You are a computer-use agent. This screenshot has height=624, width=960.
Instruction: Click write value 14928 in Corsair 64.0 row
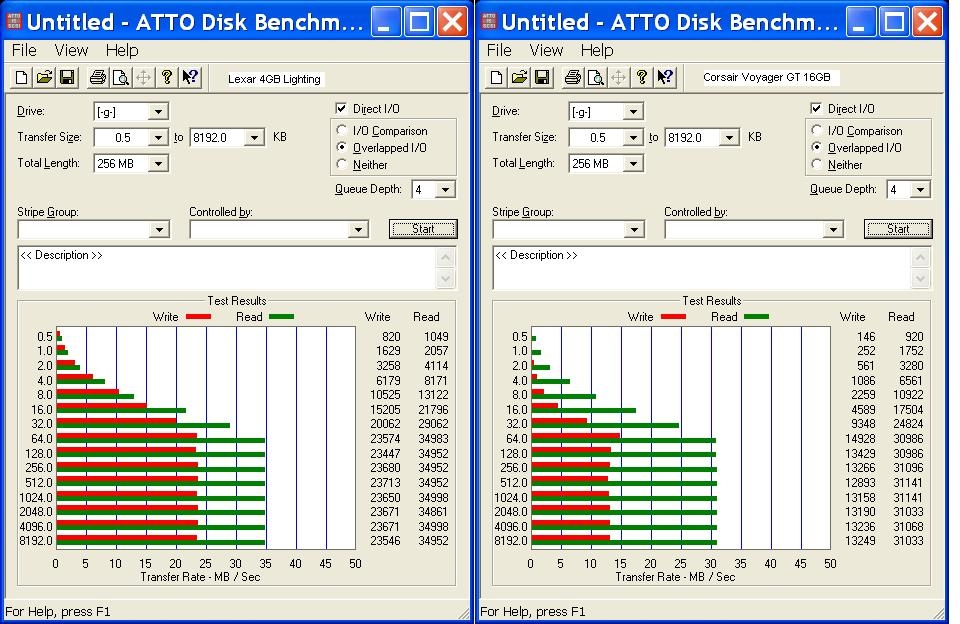(860, 438)
